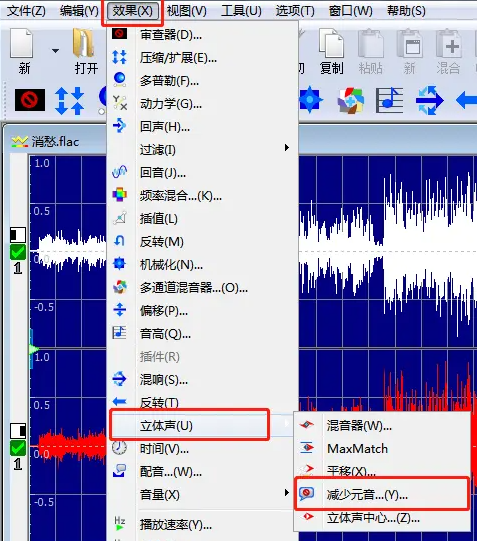Image resolution: width=477 pixels, height=541 pixels.
Task: Close the open 效果(X) menu
Action: [132, 11]
